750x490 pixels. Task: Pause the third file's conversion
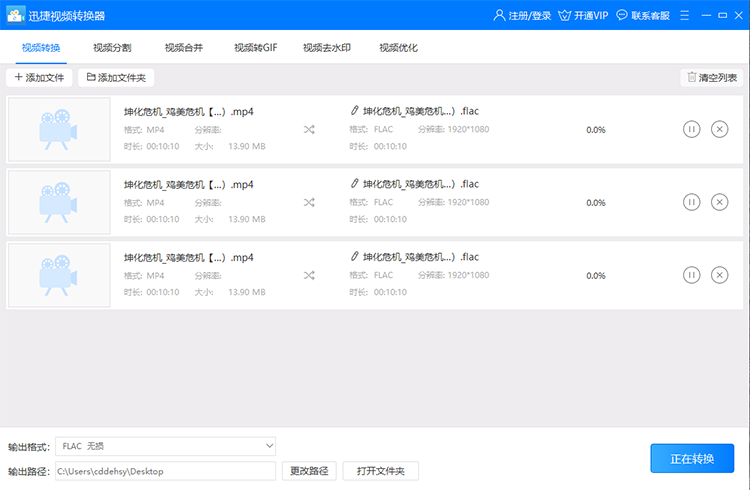pyautogui.click(x=691, y=275)
